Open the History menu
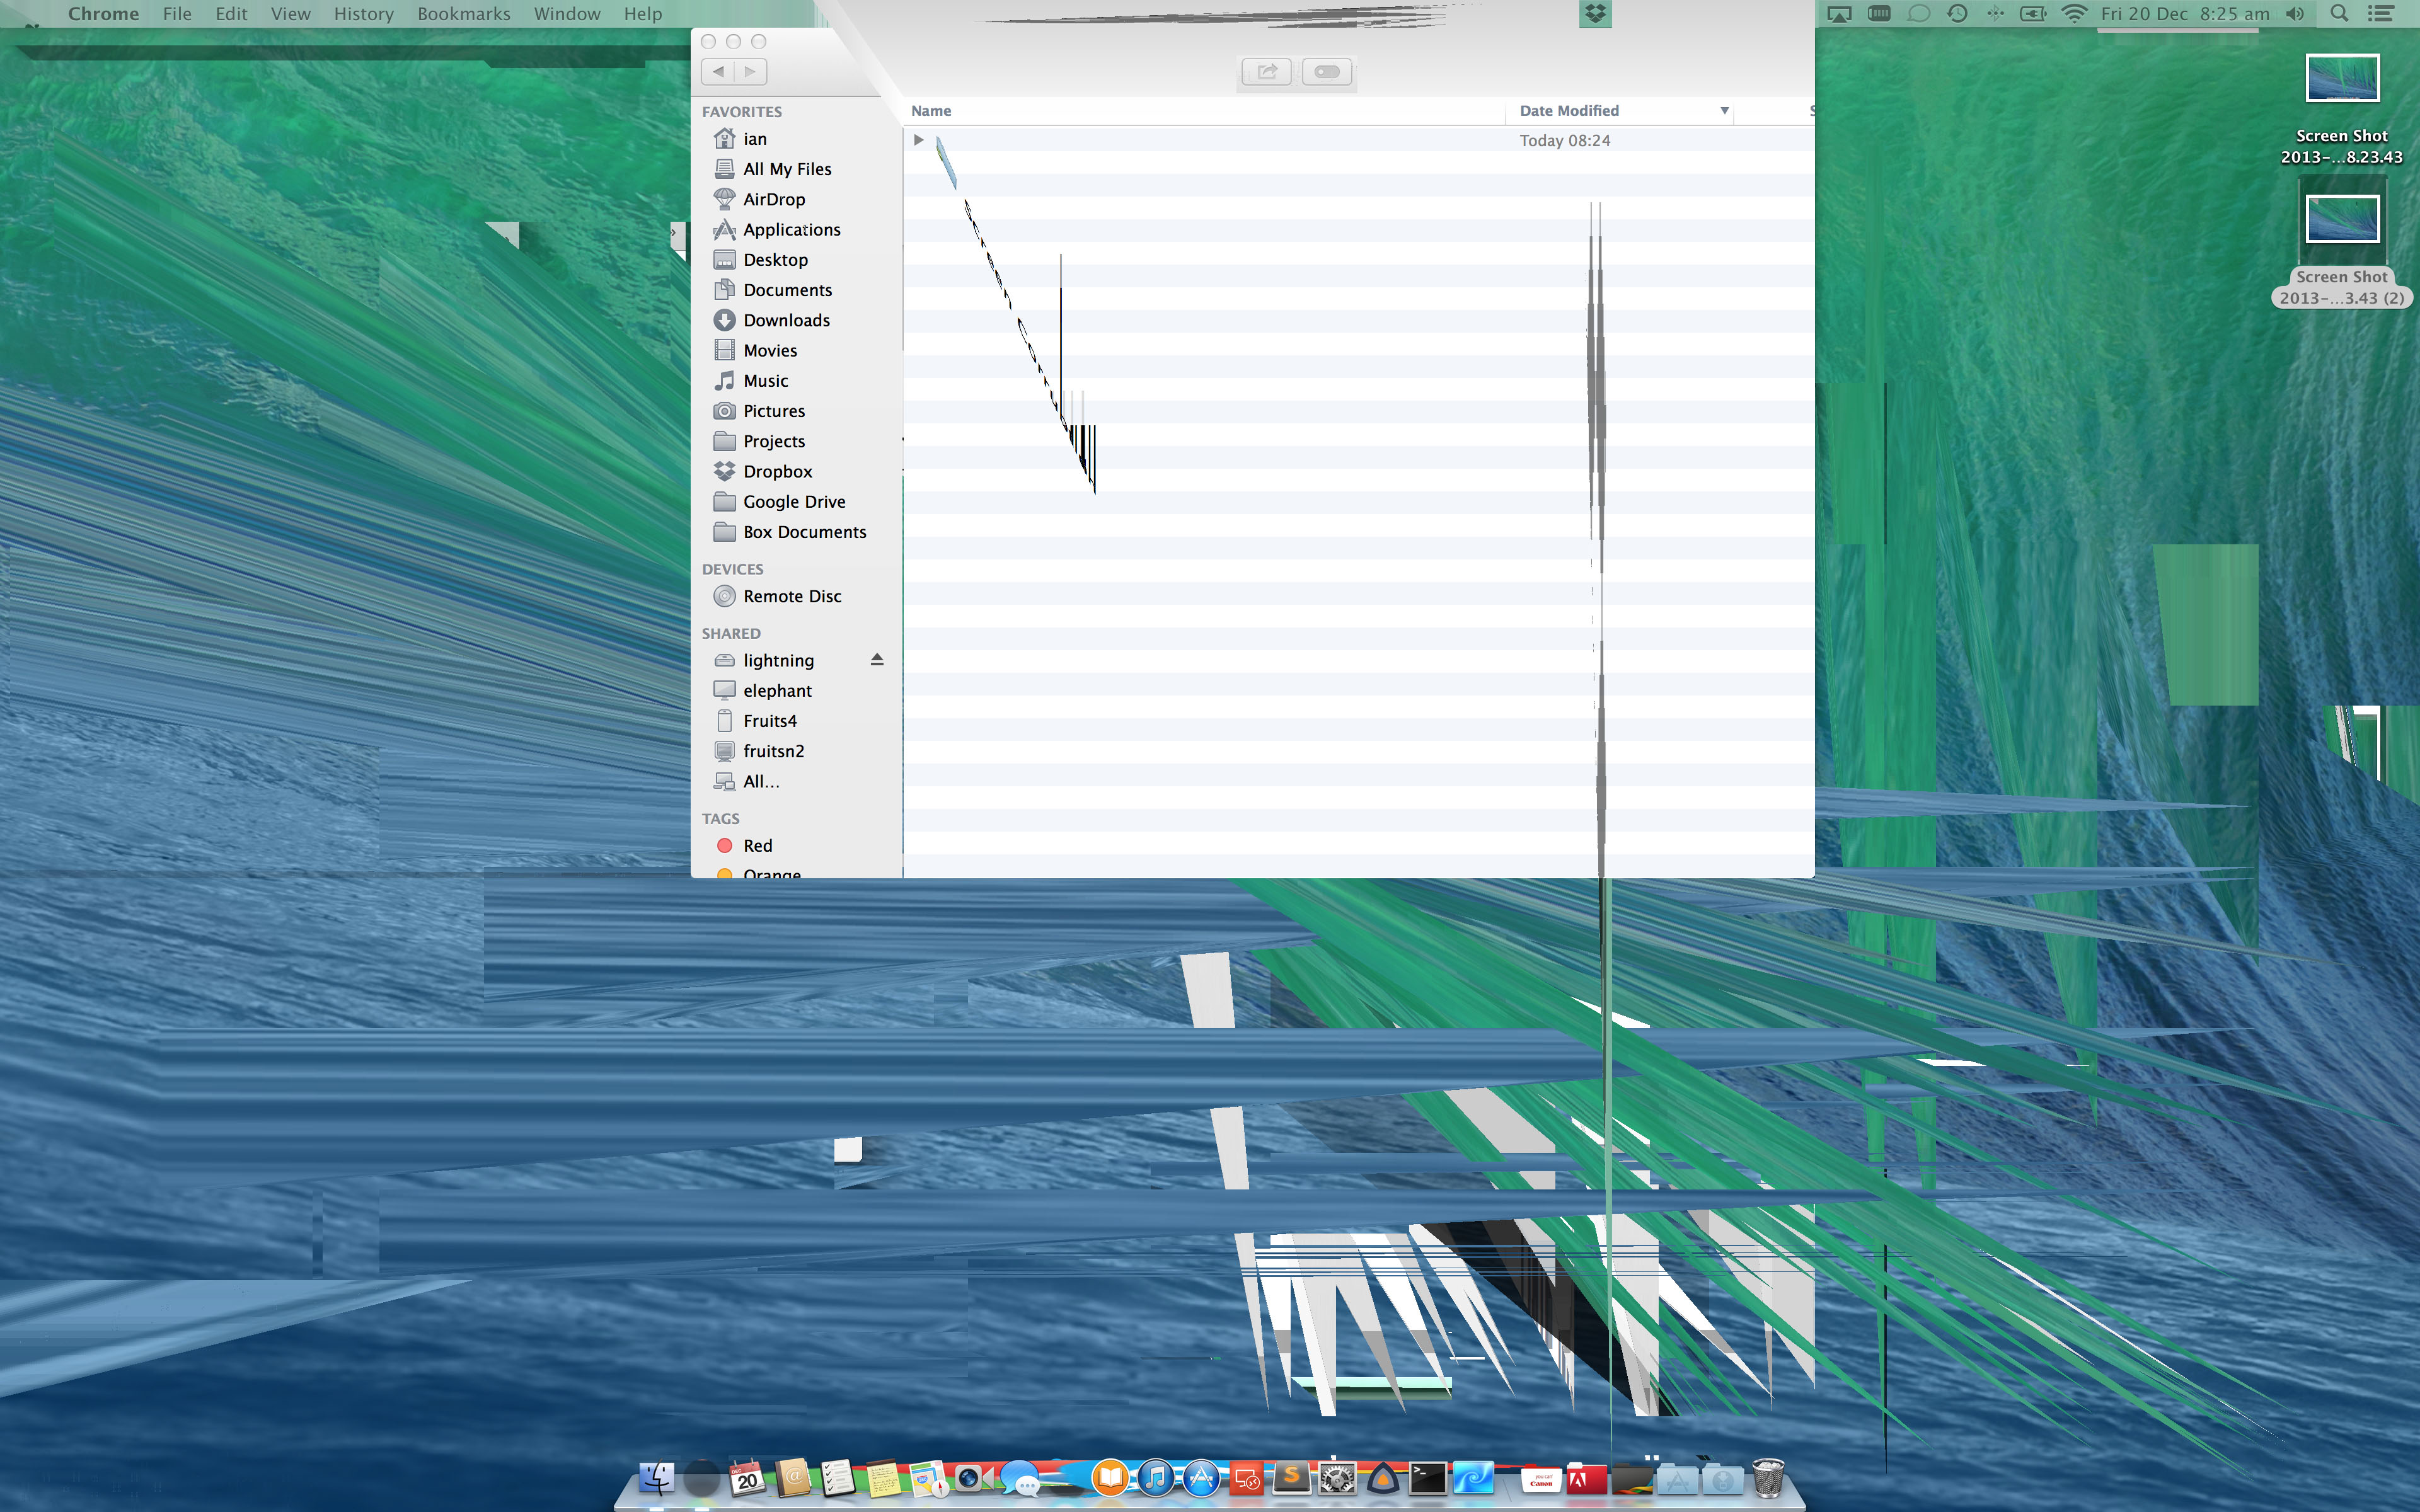 (363, 14)
